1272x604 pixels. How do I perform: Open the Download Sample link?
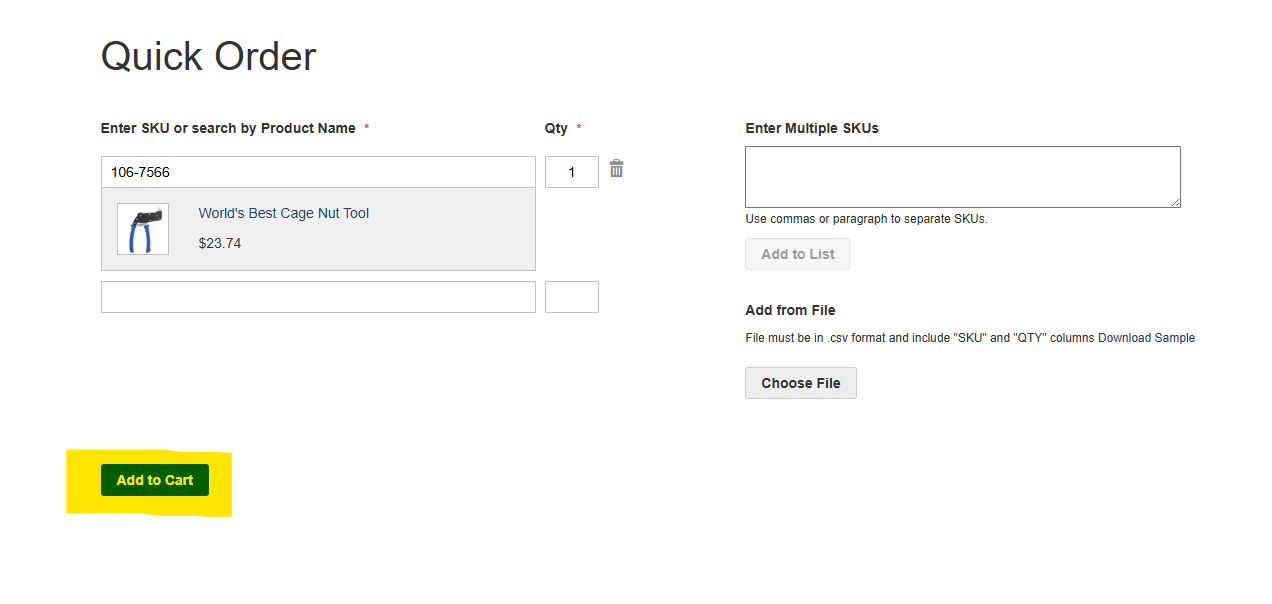pyautogui.click(x=1146, y=338)
